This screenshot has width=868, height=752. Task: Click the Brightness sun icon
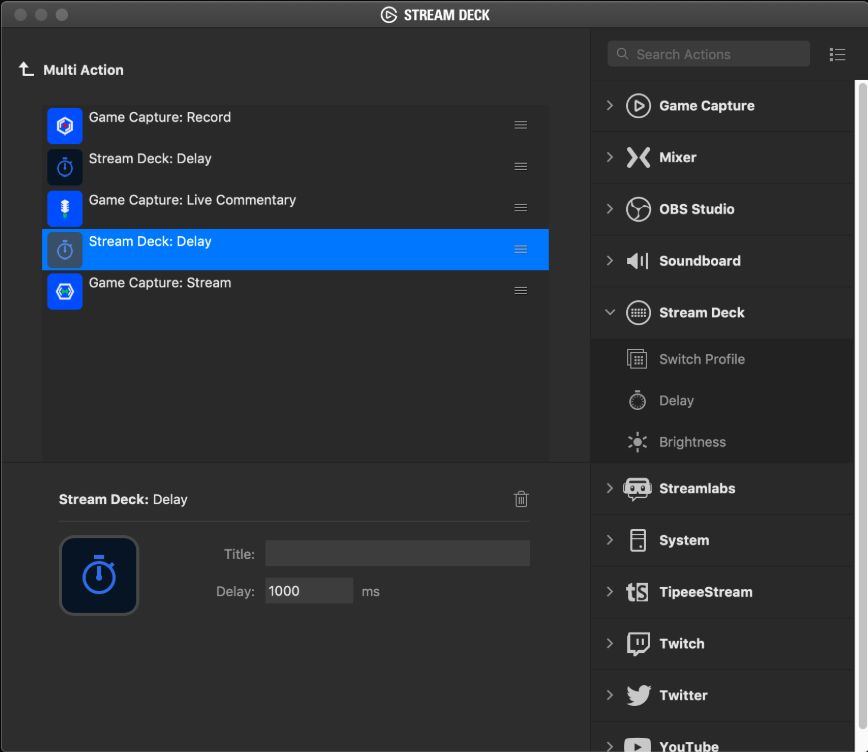click(637, 442)
